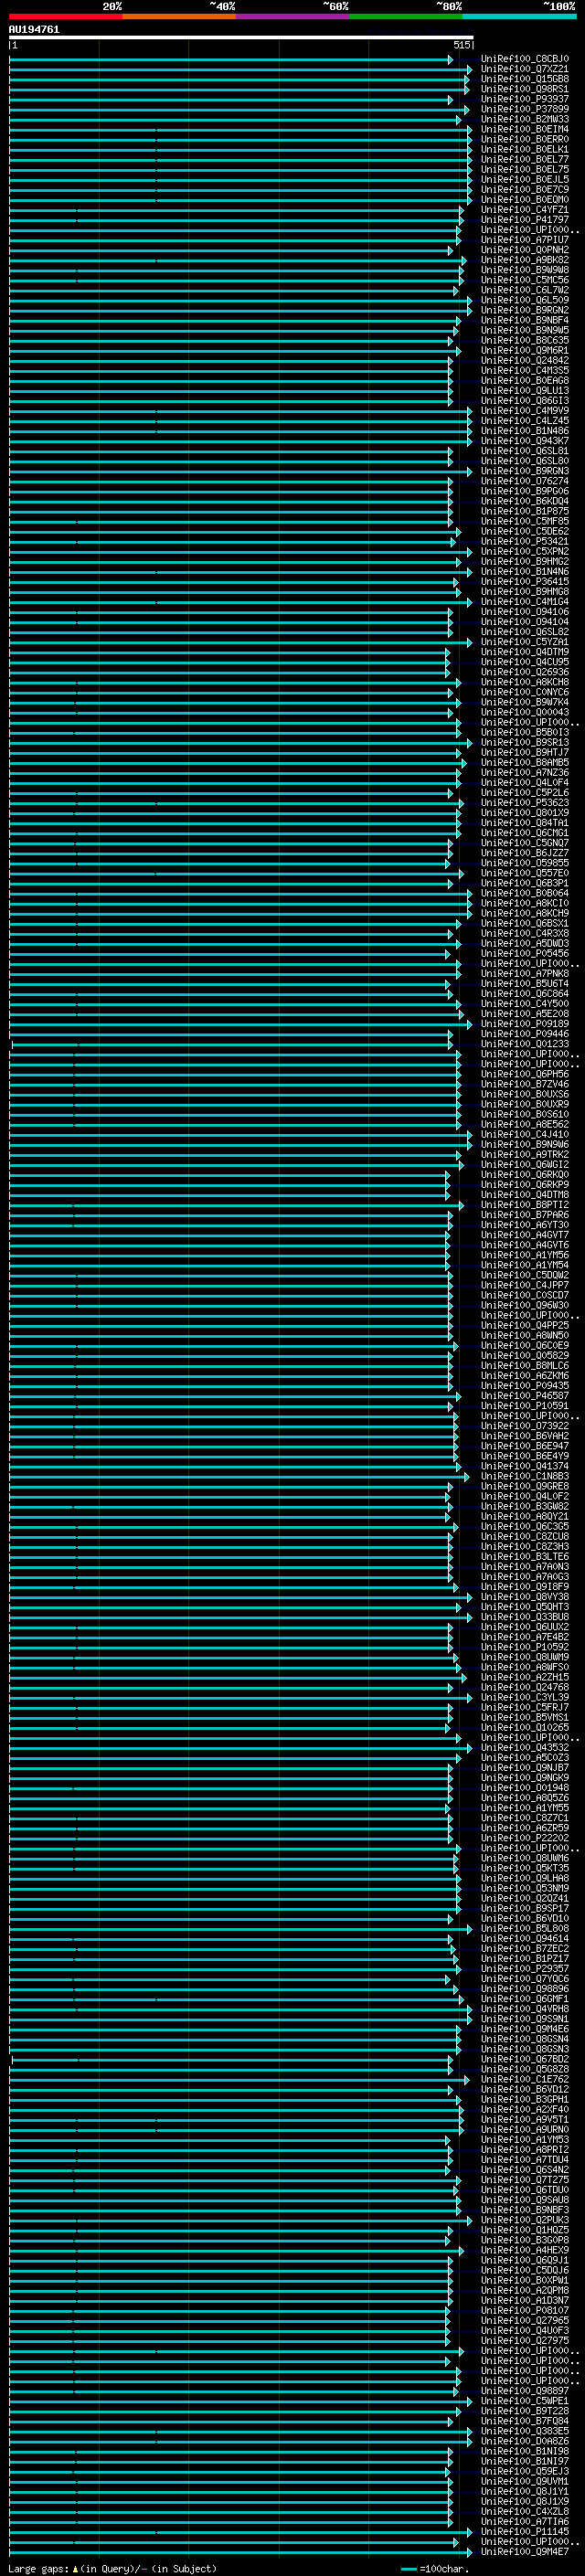Select label UniRef100_A9BK82

tap(525, 260)
